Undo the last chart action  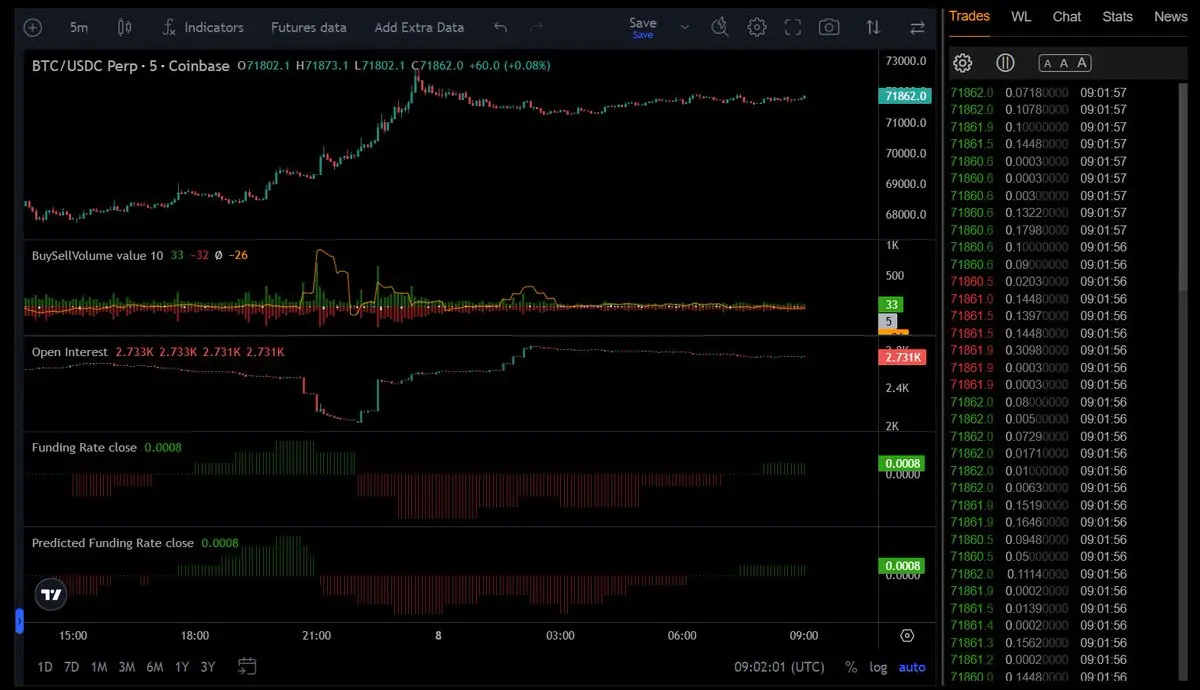501,28
